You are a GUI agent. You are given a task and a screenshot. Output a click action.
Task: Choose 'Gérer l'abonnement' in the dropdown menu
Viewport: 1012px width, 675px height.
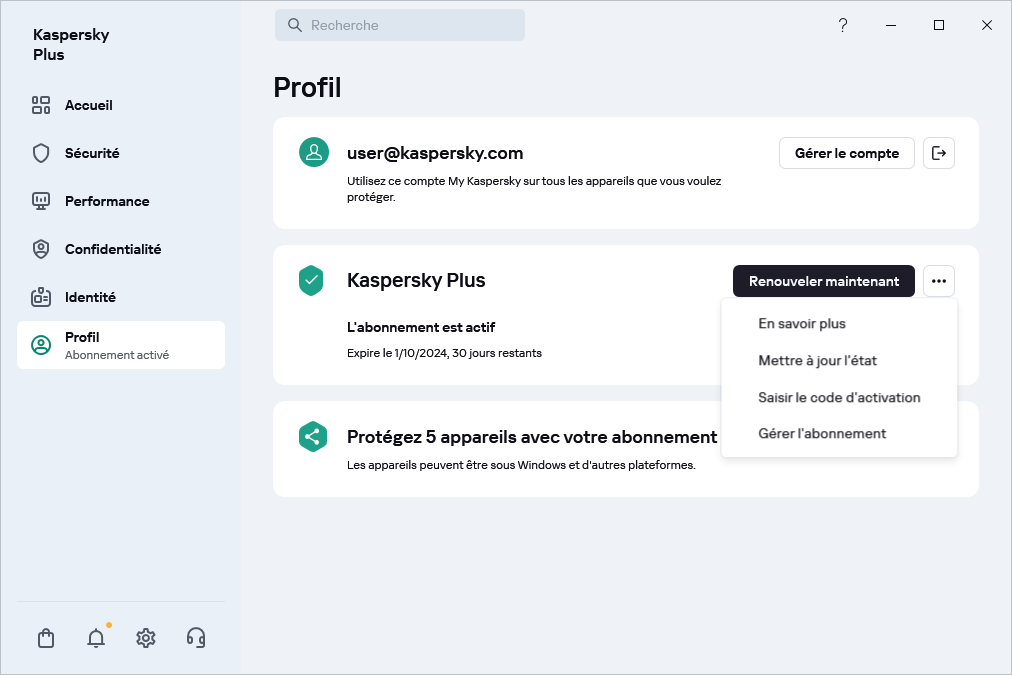[x=822, y=433]
